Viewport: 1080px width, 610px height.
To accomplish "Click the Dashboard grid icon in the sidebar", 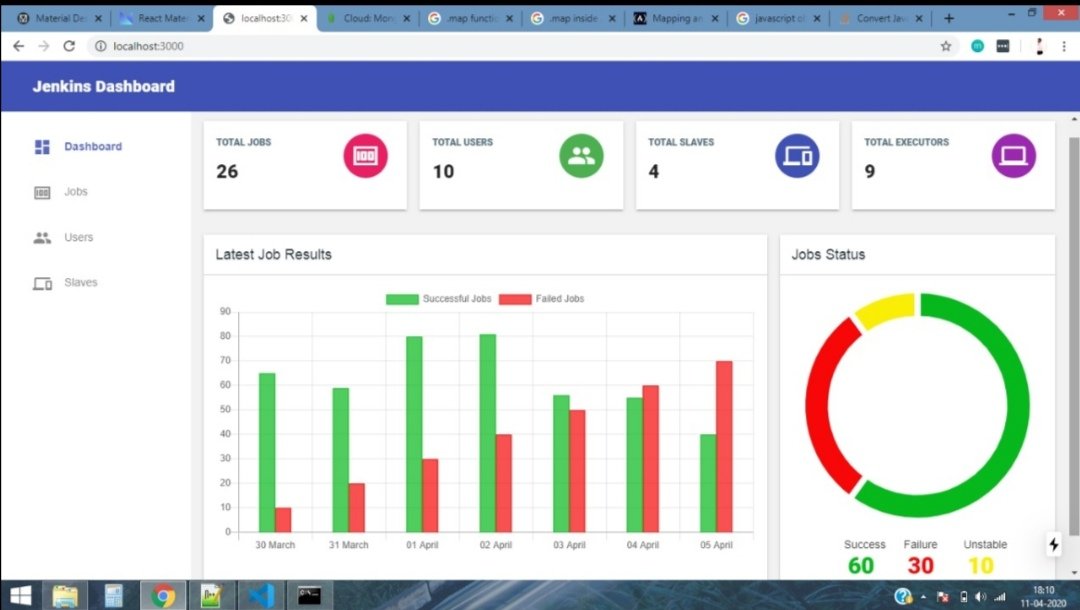I will (x=42, y=147).
